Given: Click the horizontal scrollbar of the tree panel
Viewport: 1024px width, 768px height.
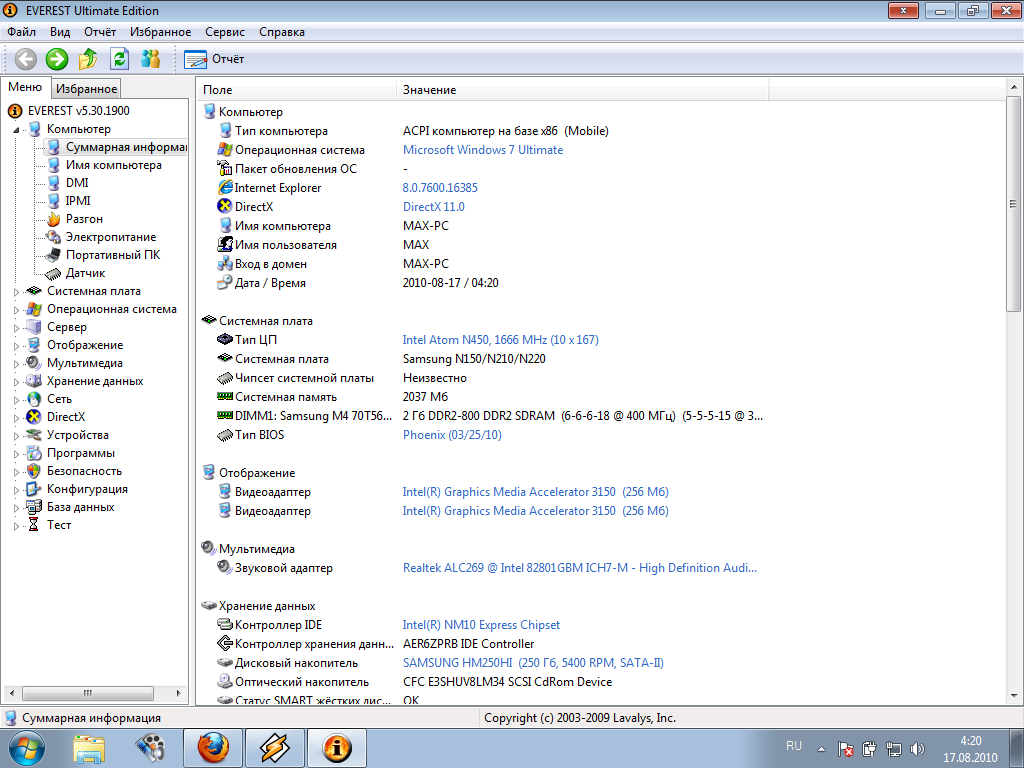Looking at the screenshot, I should (88, 693).
